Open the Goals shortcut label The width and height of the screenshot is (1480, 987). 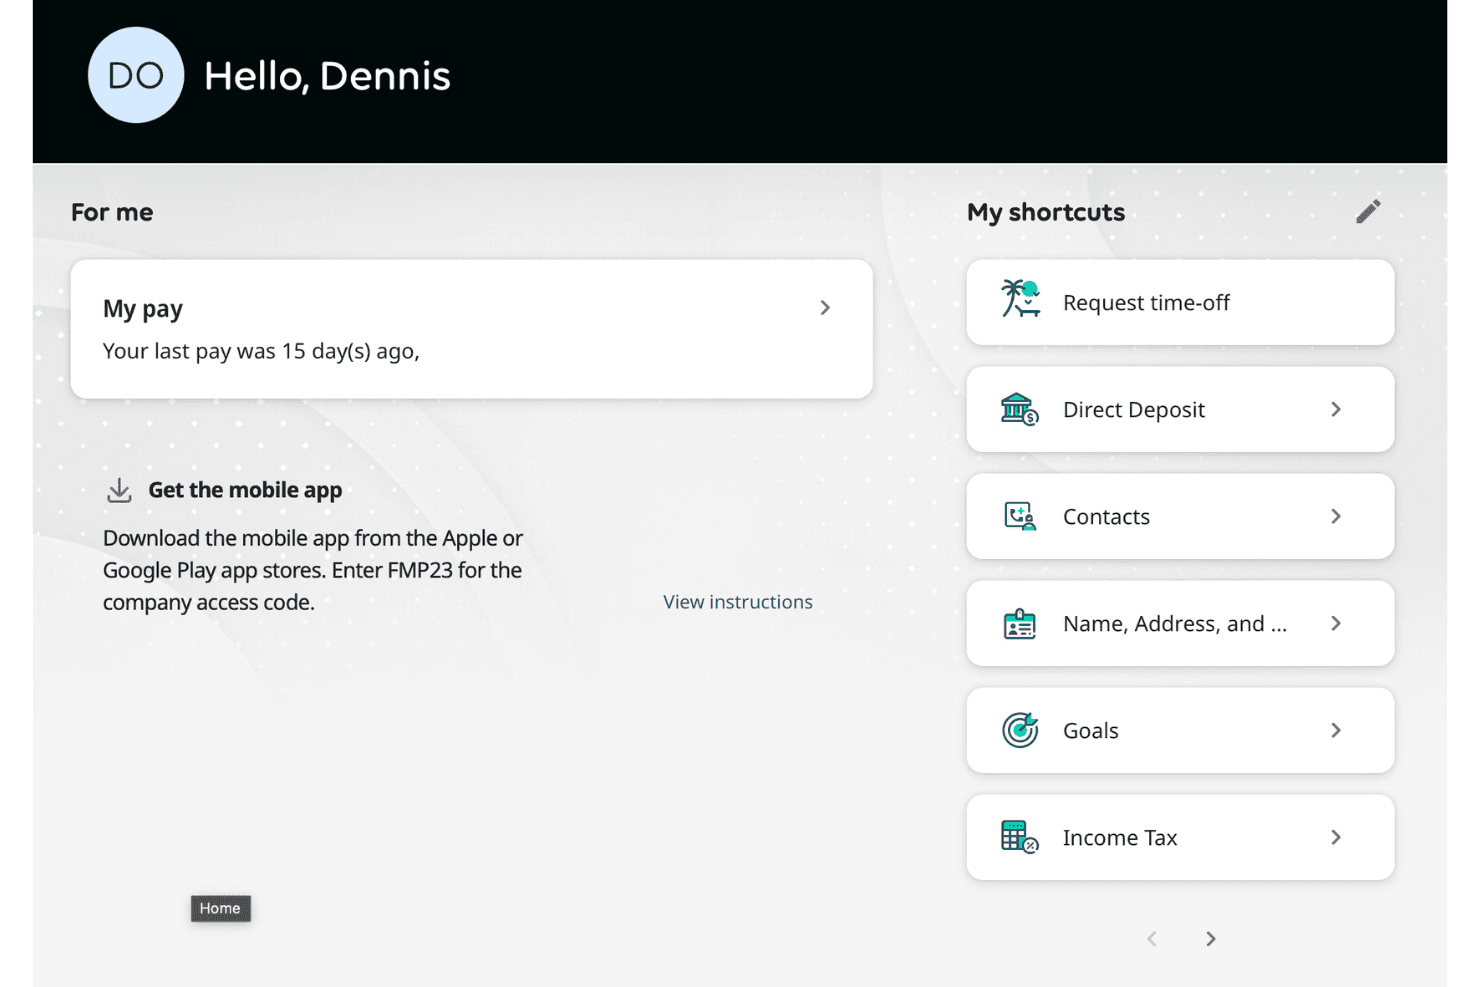(x=1090, y=731)
